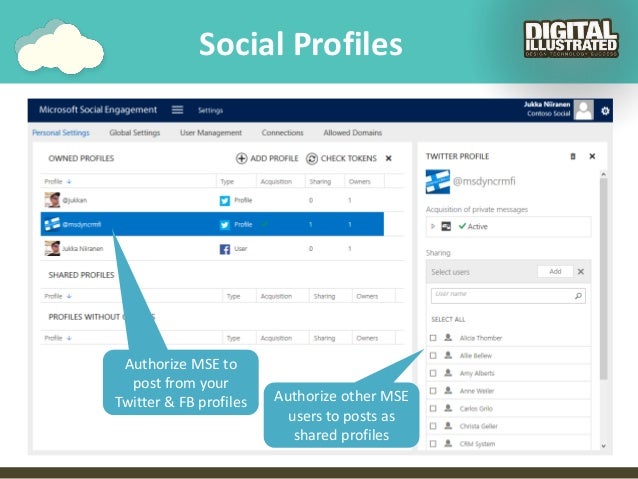Open the Global Settings tab
The height and width of the screenshot is (479, 638).
click(x=135, y=133)
